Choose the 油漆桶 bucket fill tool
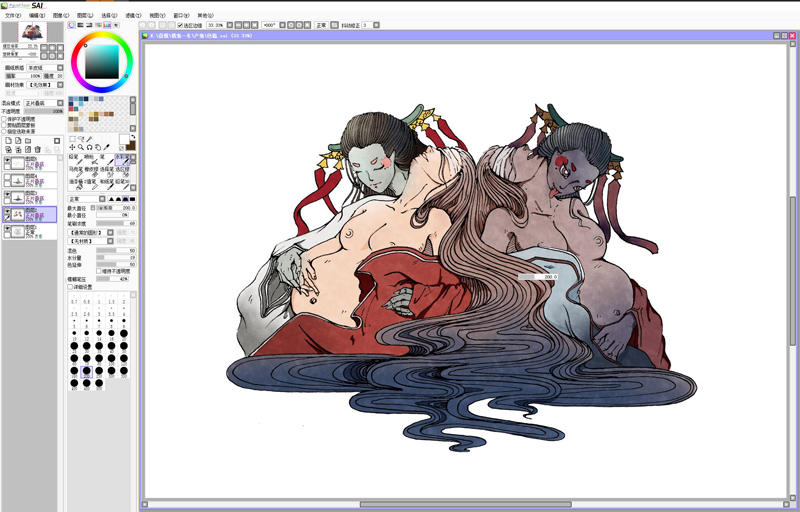 coord(76,184)
